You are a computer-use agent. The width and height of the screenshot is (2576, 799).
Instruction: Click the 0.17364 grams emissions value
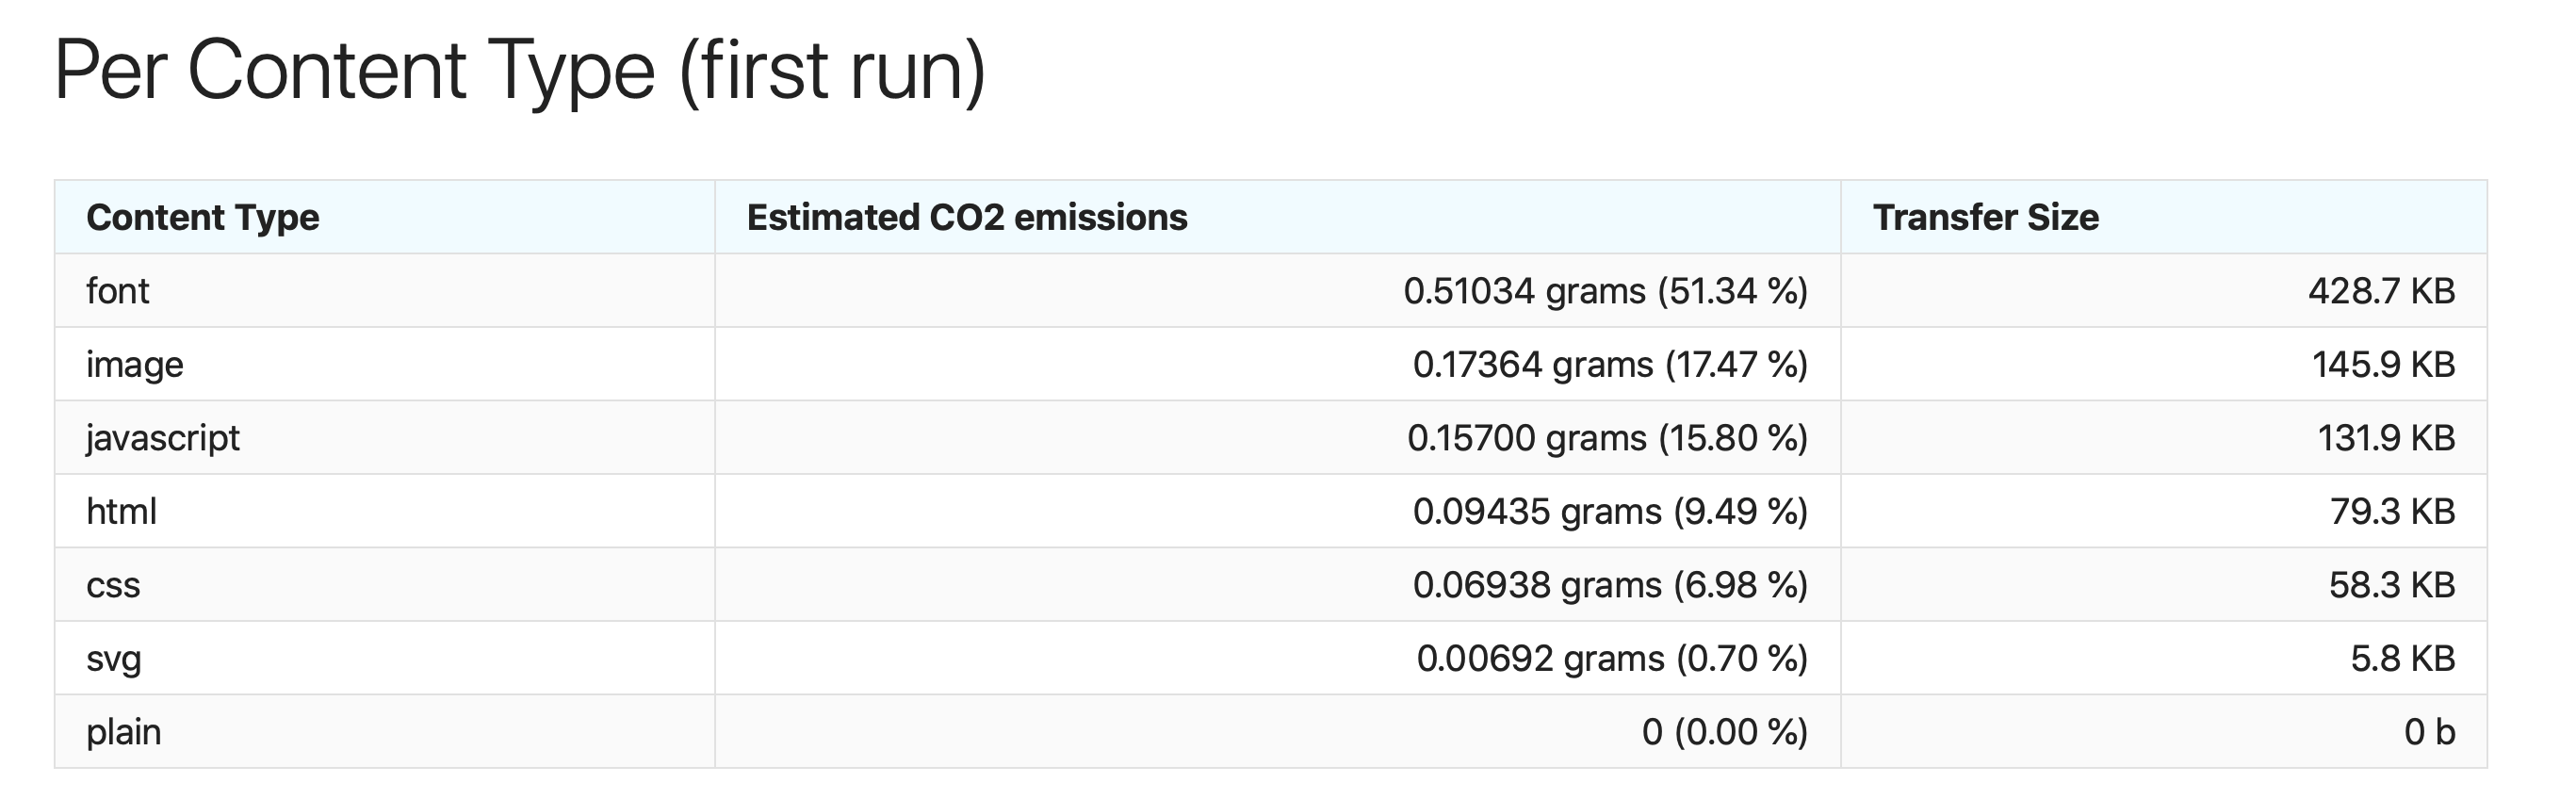tap(1610, 365)
